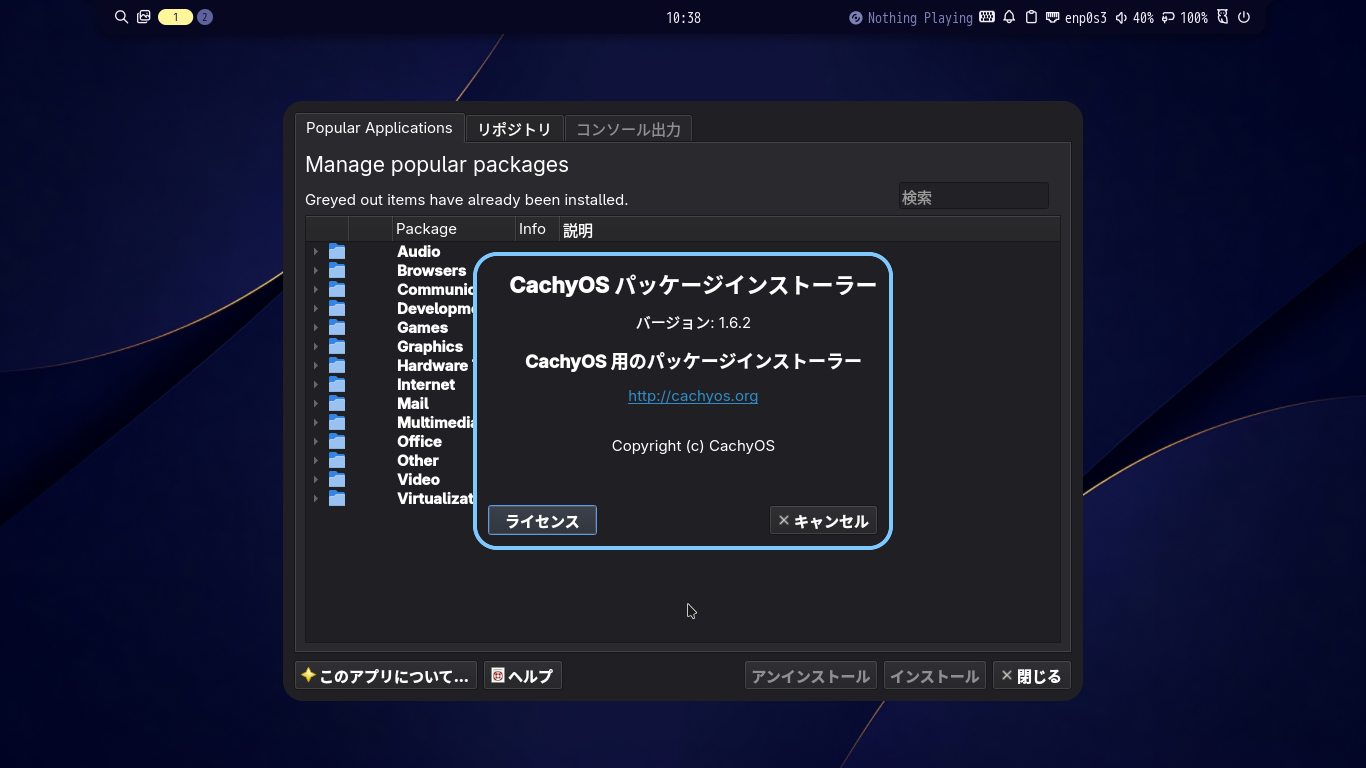Image resolution: width=1366 pixels, height=768 pixels.
Task: Click the keyboard icon in the top bar
Action: tap(987, 17)
